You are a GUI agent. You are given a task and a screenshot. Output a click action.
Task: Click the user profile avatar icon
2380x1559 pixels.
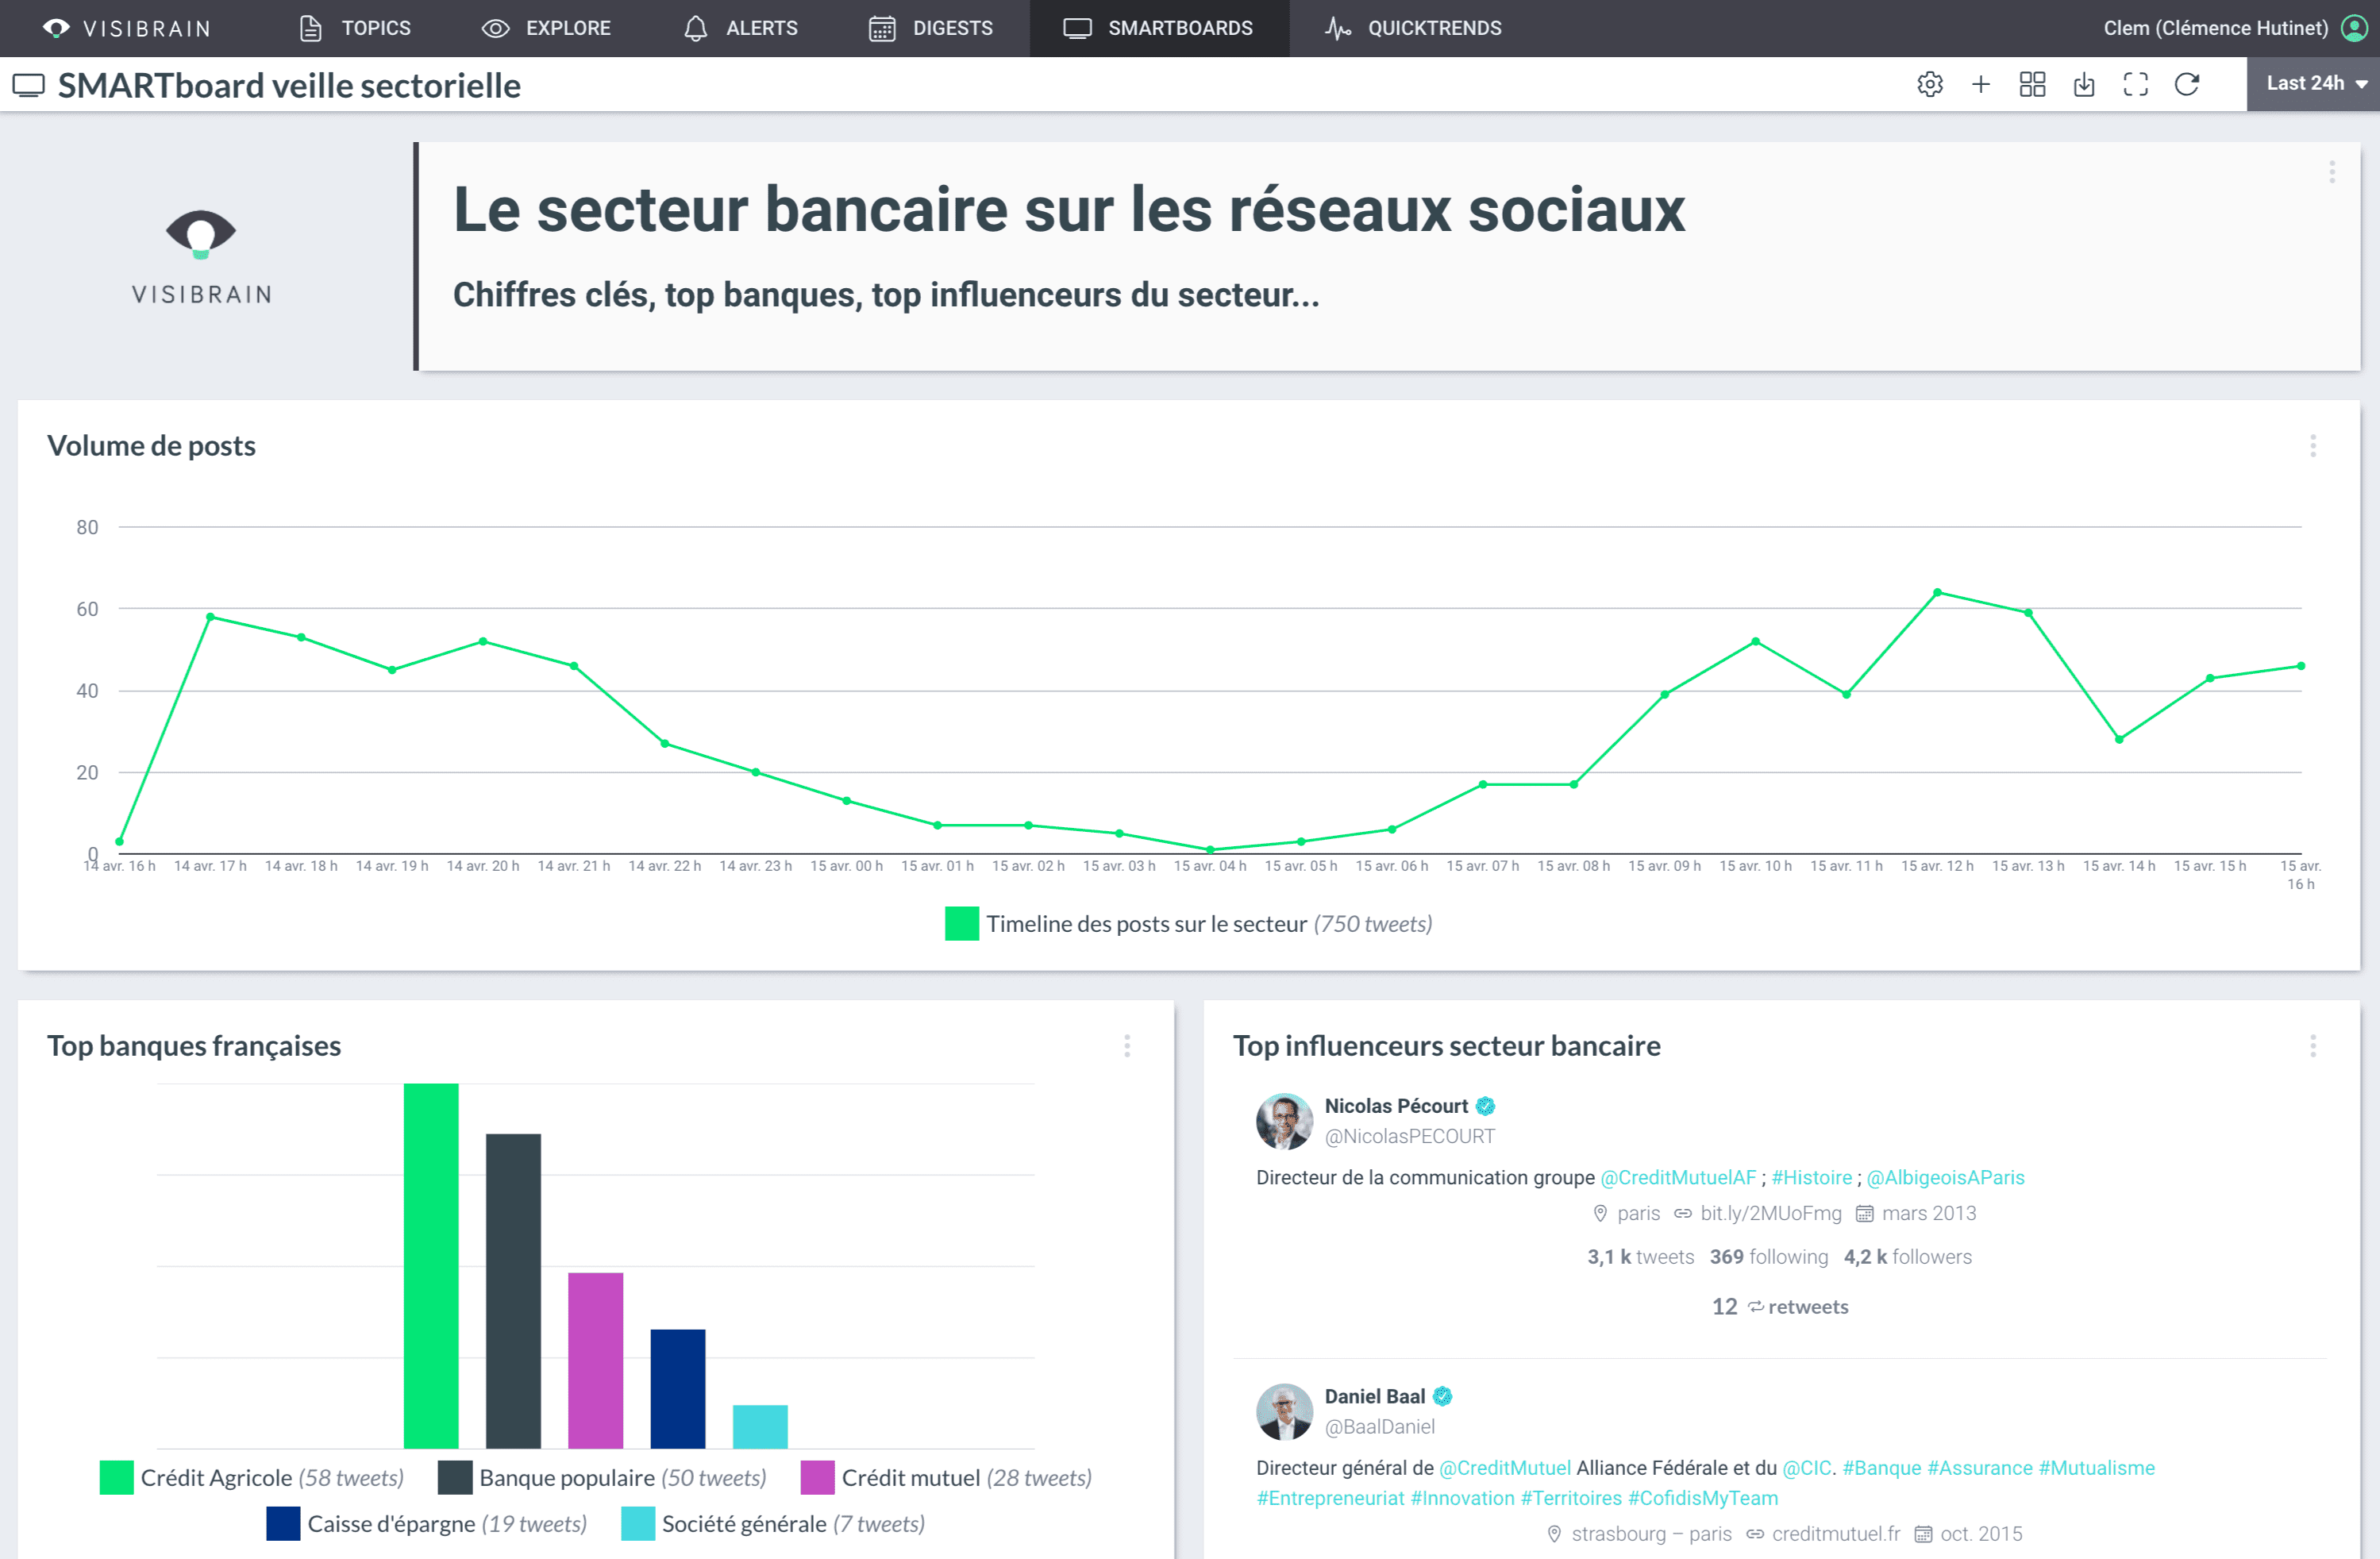pos(2355,28)
